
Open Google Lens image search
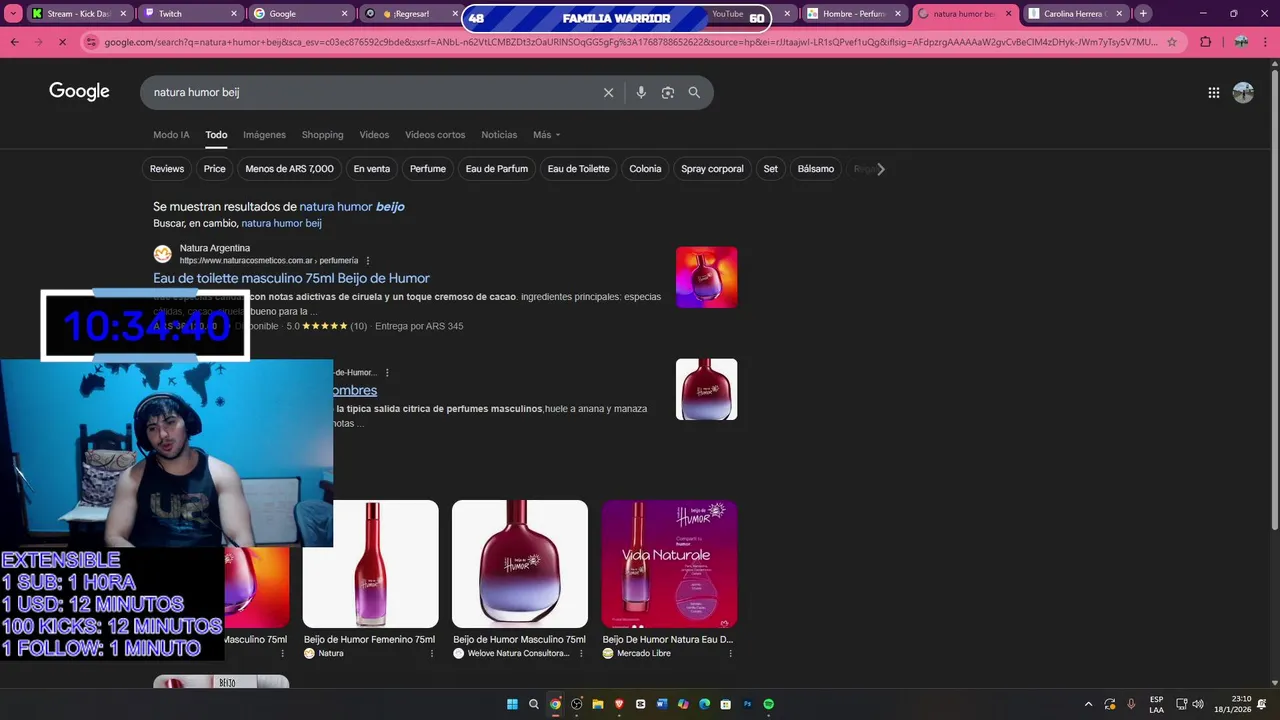[x=667, y=92]
